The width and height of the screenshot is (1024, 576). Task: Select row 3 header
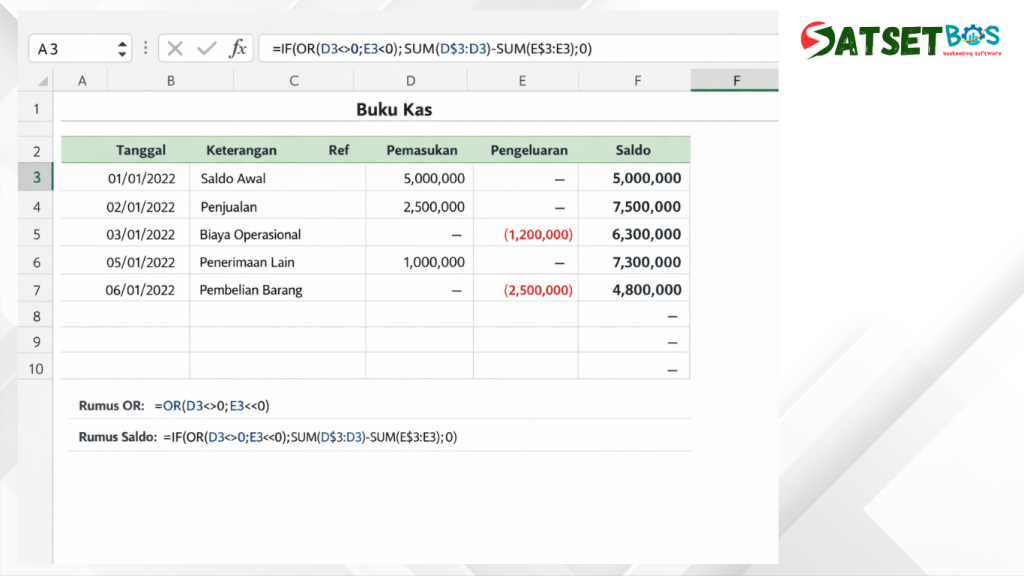36,178
